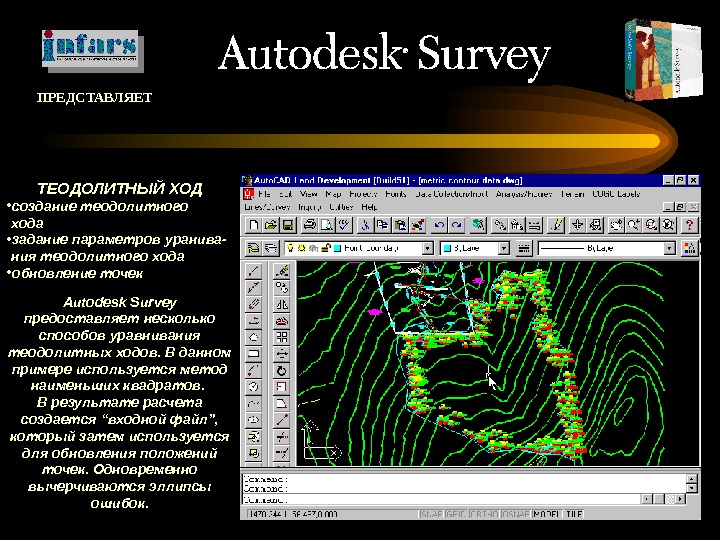The height and width of the screenshot is (540, 720).
Task: Toggle MODEL space in status bar
Action: click(x=547, y=514)
